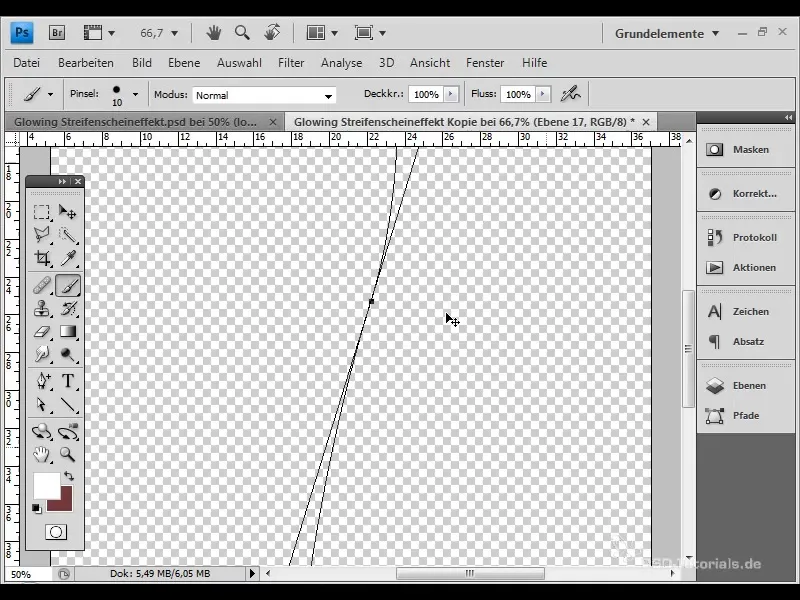The width and height of the screenshot is (800, 600).
Task: Select the 3D Rotate tool
Action: (x=42, y=432)
